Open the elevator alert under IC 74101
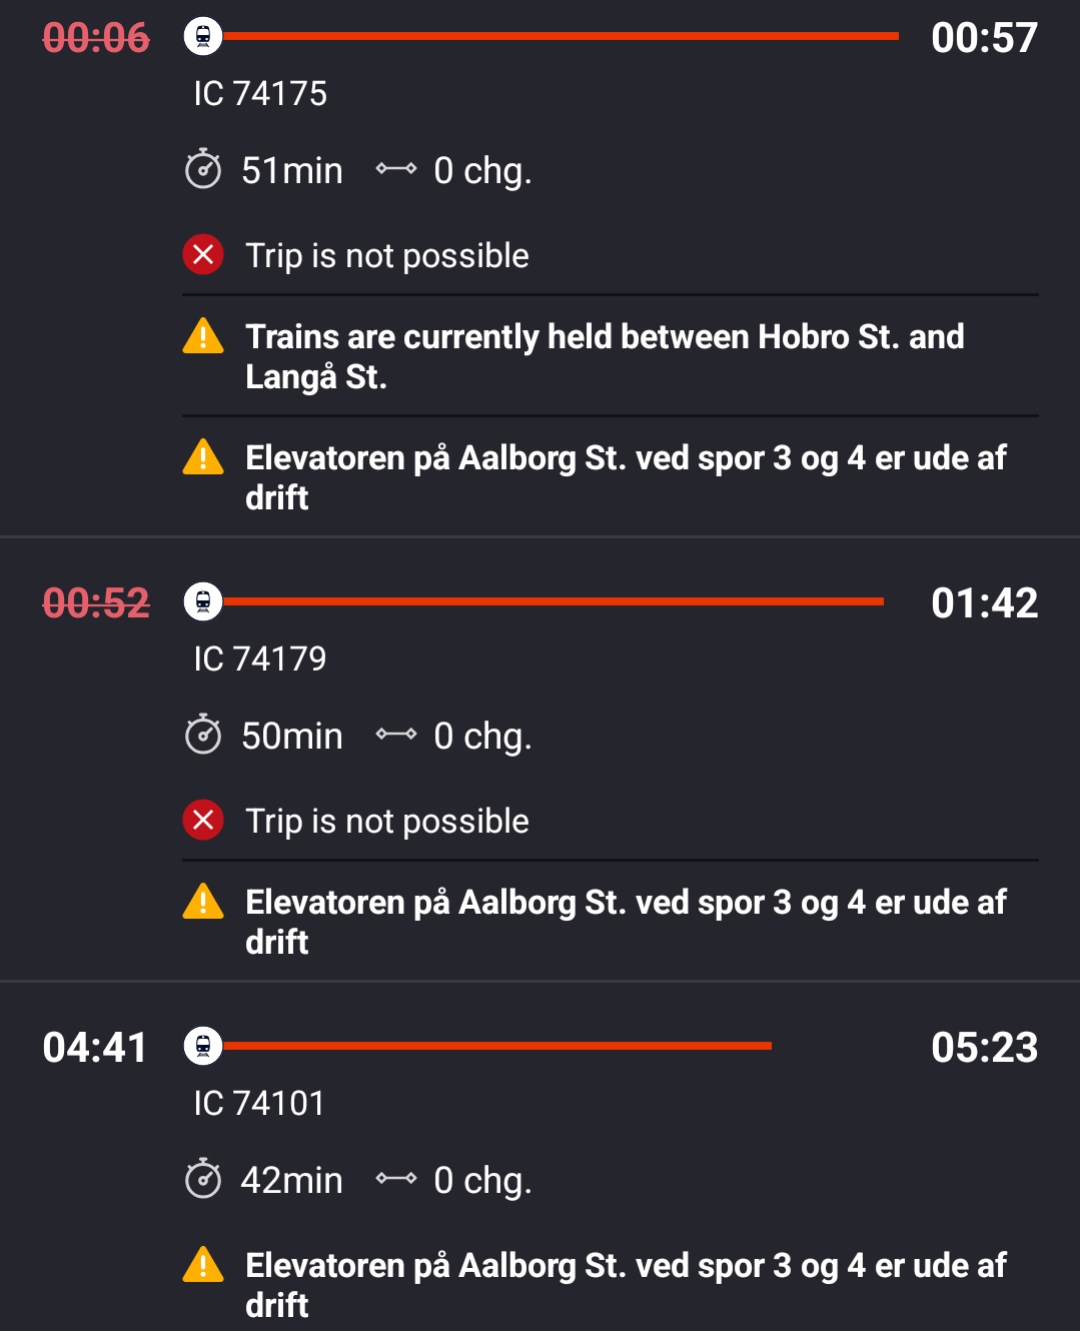This screenshot has height=1331, width=1080. 625,1284
